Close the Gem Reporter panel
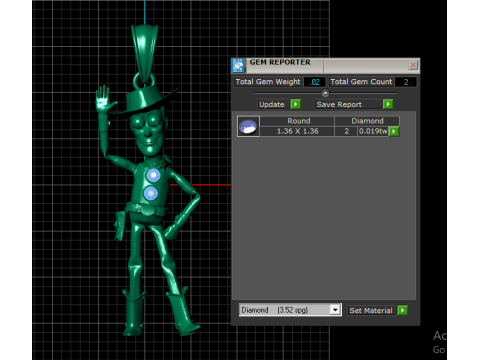This screenshot has width=480, height=360. click(413, 65)
